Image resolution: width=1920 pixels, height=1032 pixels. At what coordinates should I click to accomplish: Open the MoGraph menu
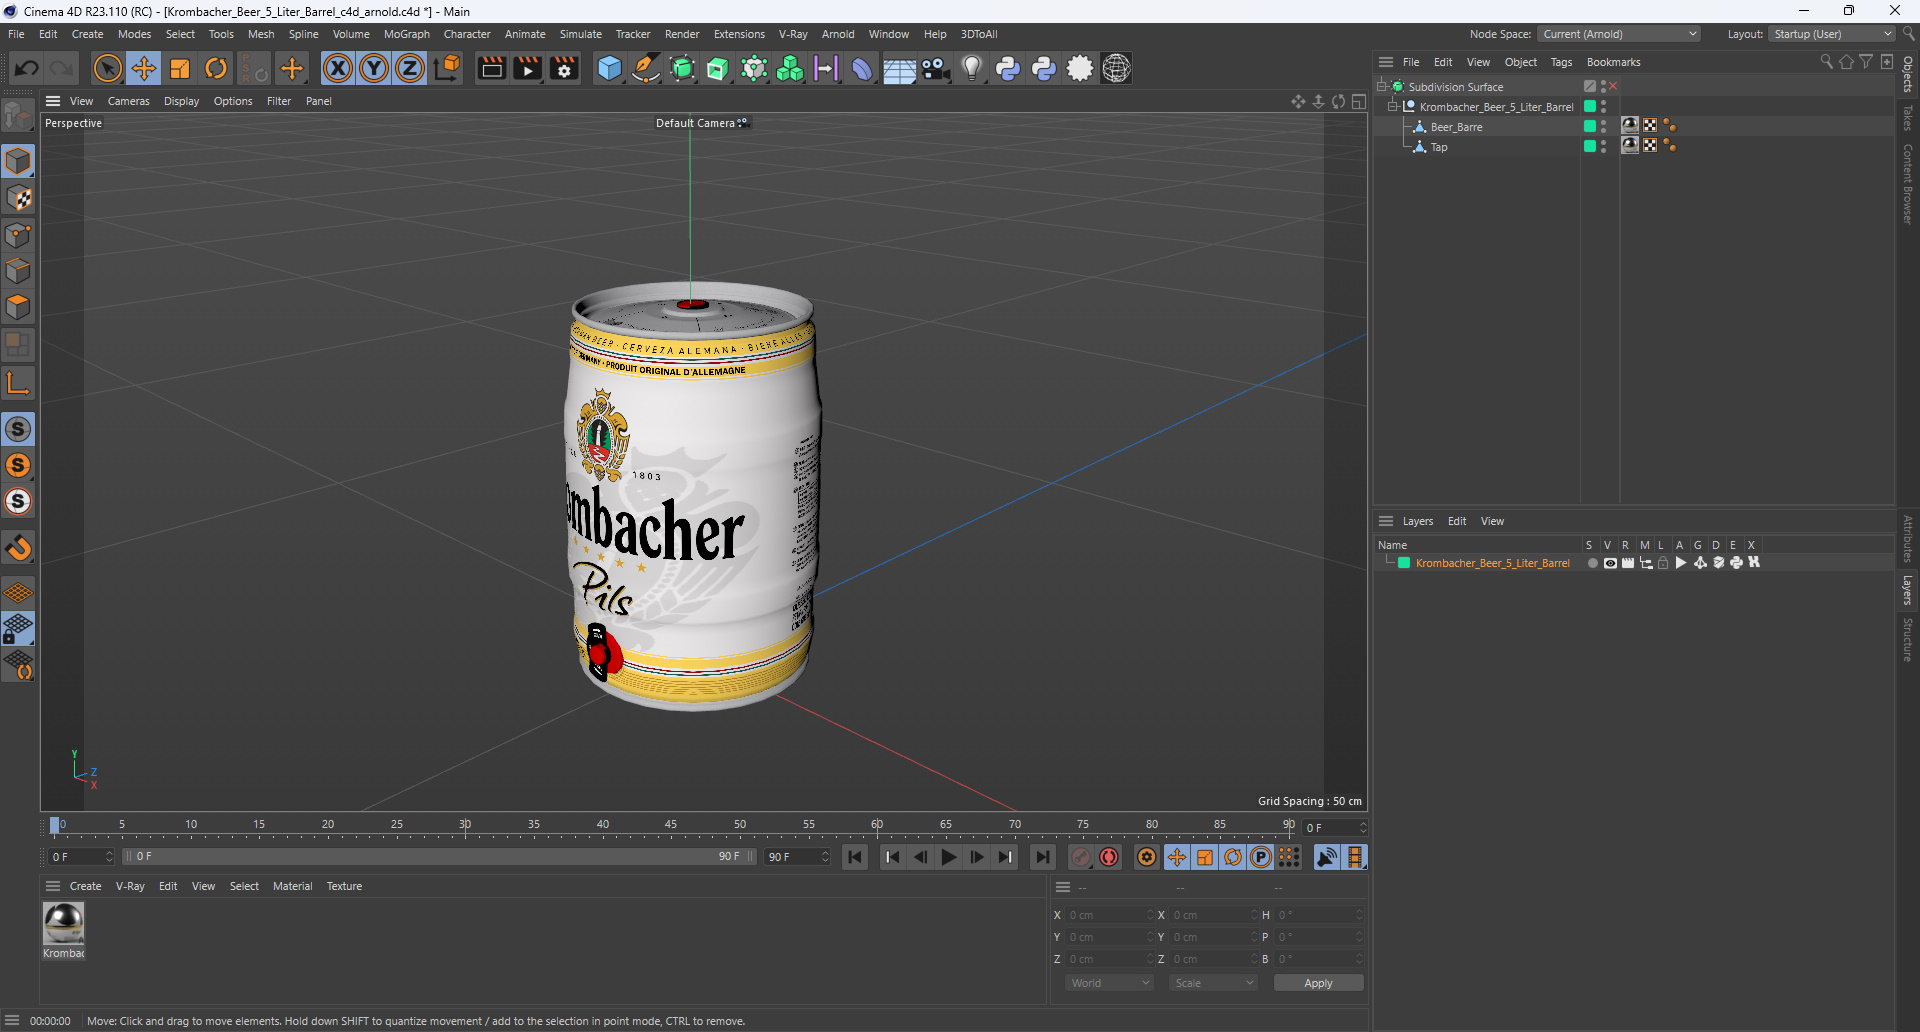coord(406,34)
